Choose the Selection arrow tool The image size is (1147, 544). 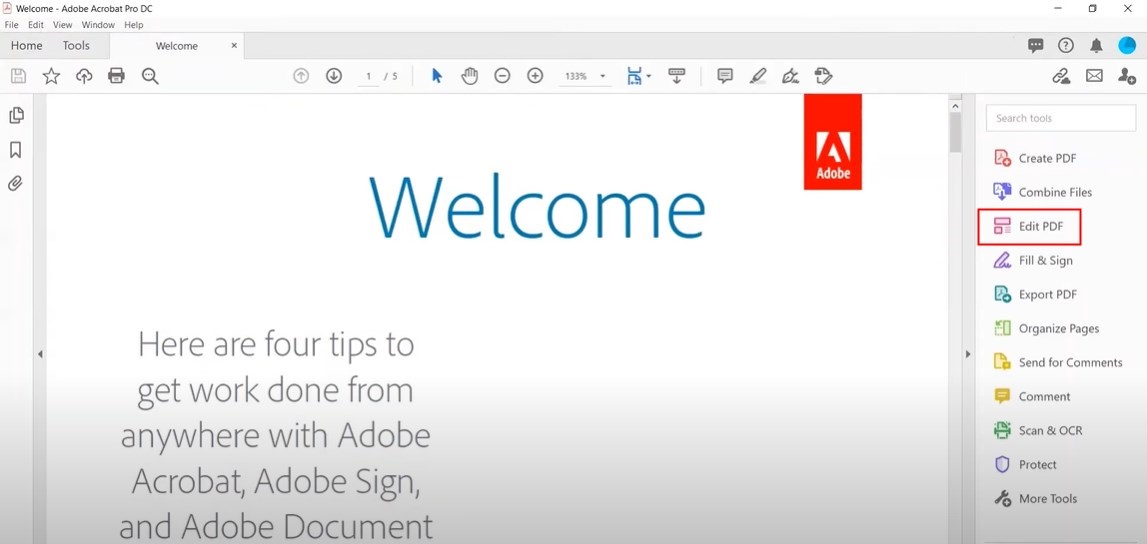coord(437,75)
